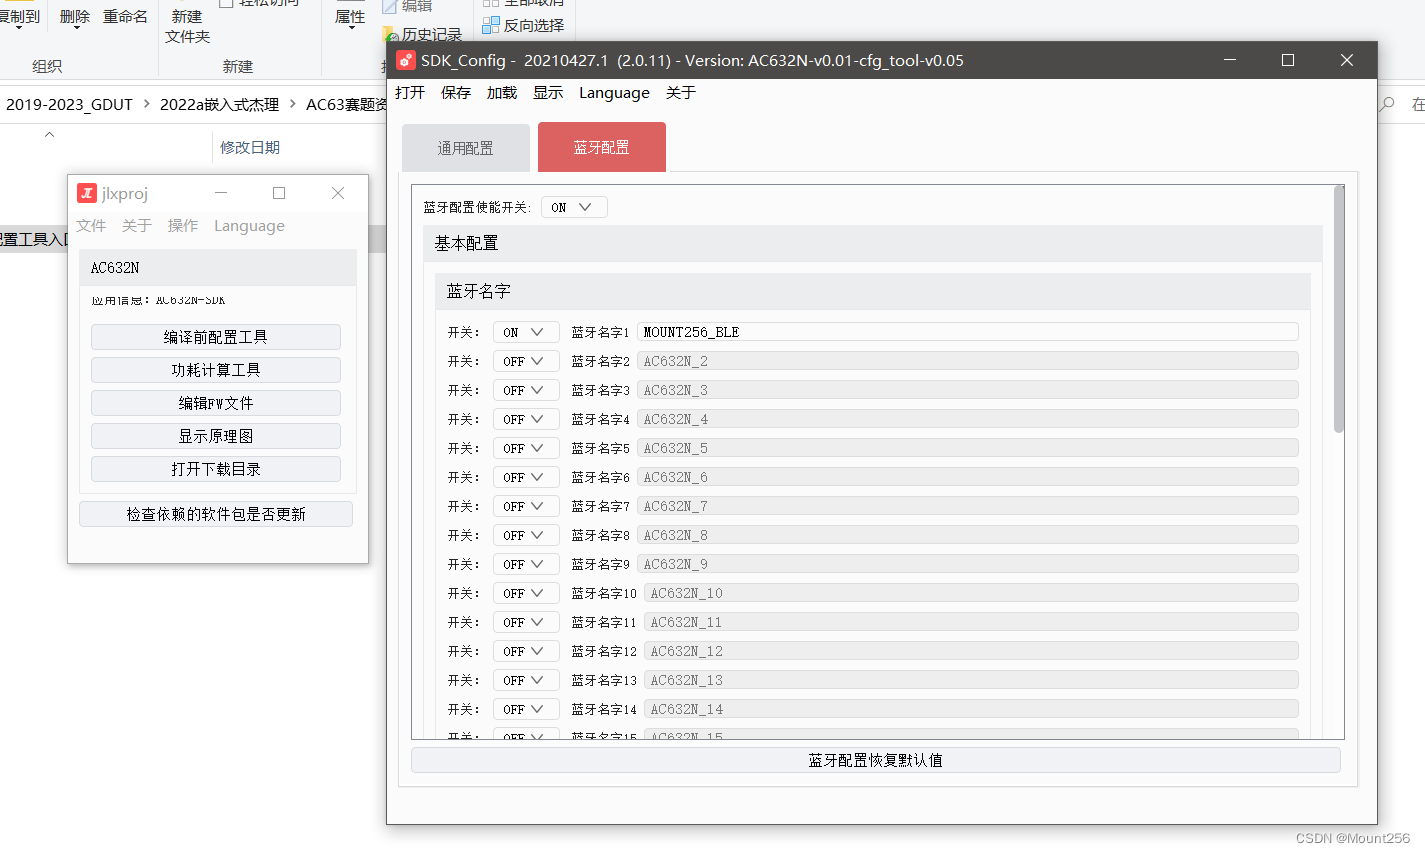Viewport: 1425px width, 853px height.
Task: Click 编译前配置工具 button in jlxproj
Action: coord(216,337)
